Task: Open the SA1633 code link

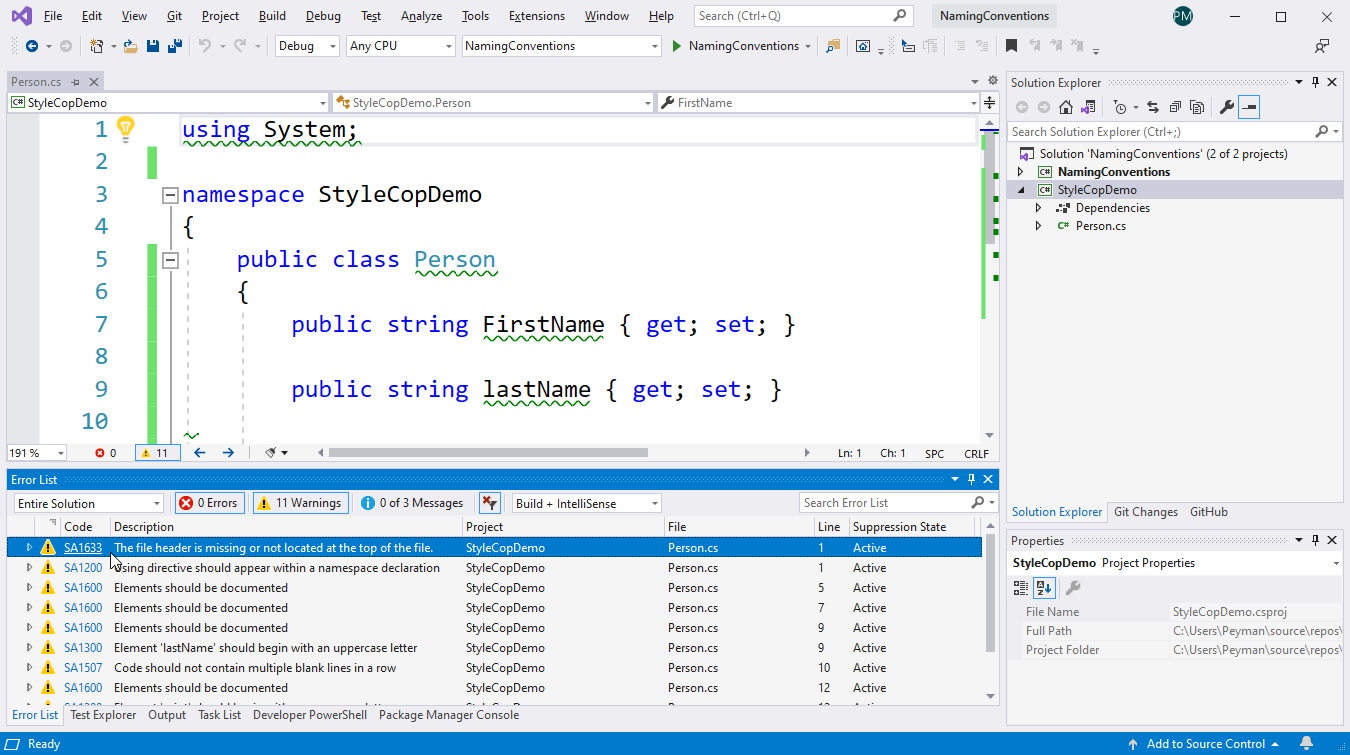Action: (x=83, y=548)
